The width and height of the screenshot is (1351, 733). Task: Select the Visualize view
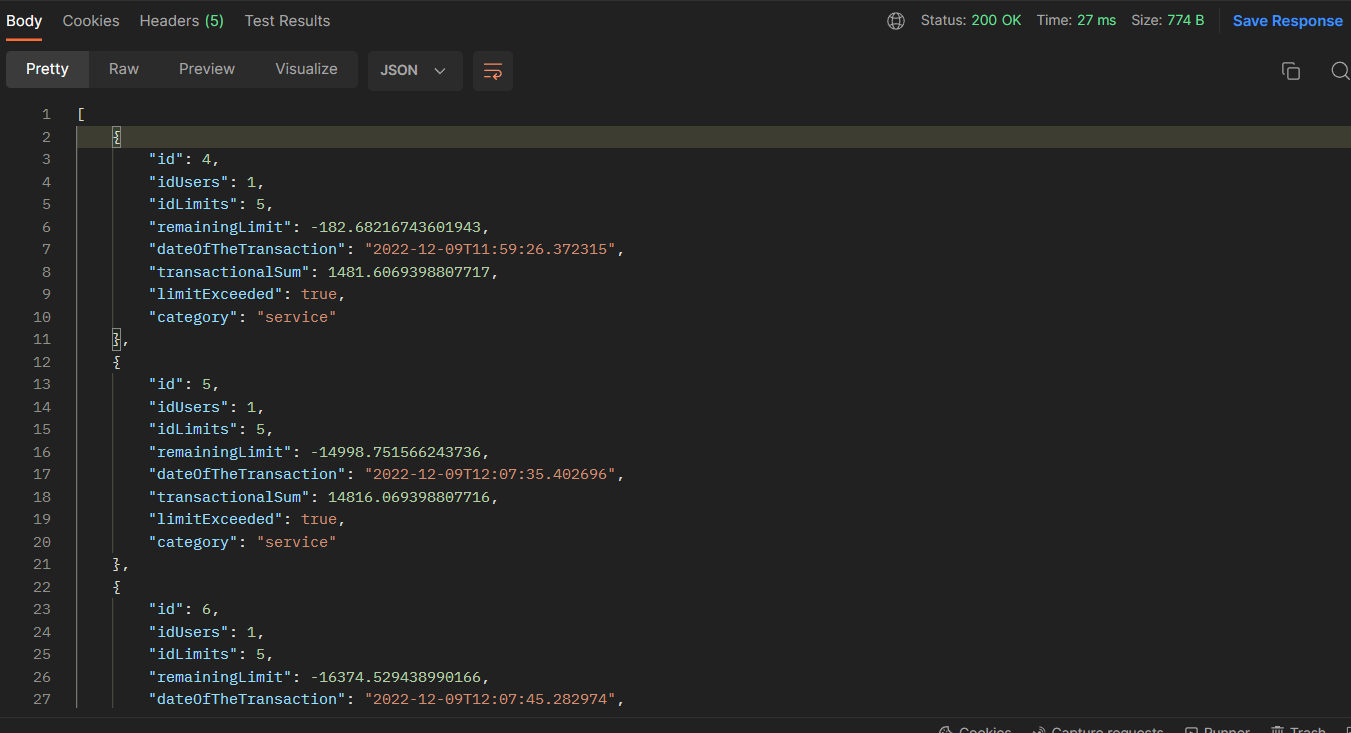306,69
